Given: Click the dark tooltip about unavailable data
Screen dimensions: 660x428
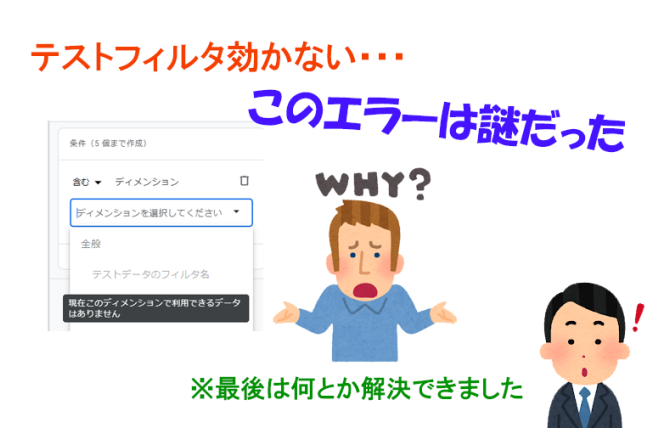Looking at the screenshot, I should click(156, 307).
